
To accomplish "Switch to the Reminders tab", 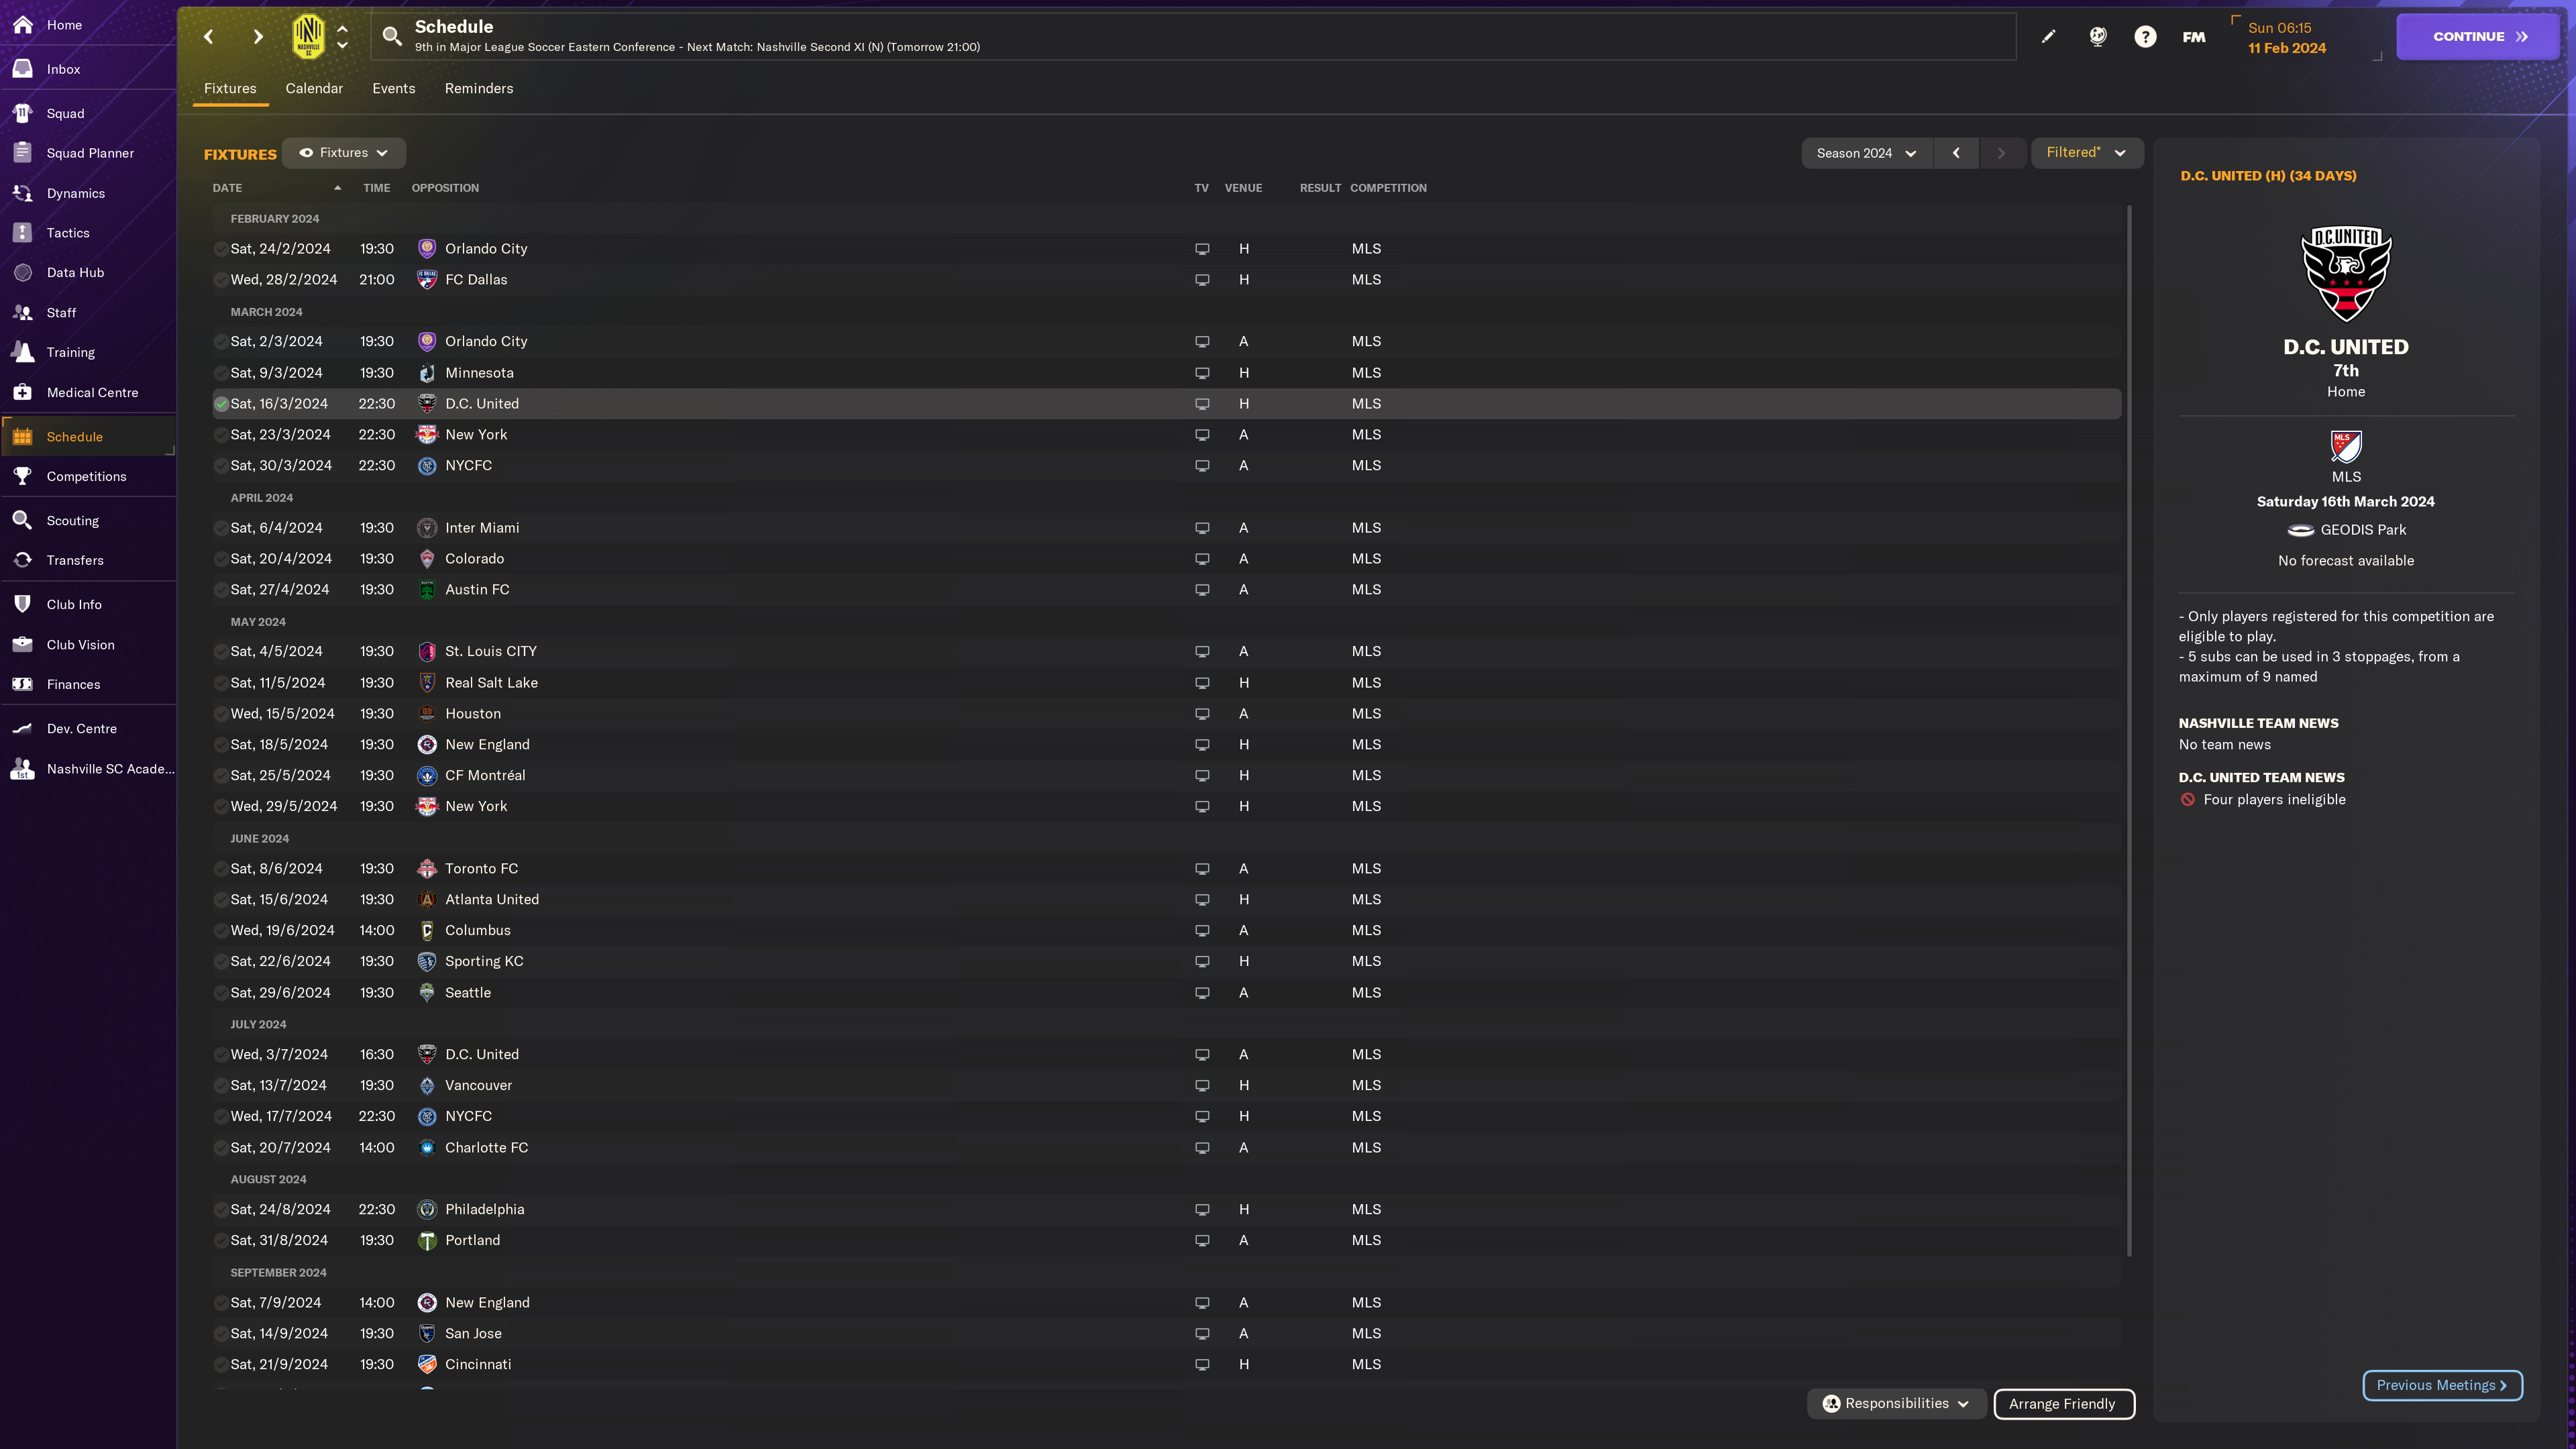I will [x=479, y=88].
